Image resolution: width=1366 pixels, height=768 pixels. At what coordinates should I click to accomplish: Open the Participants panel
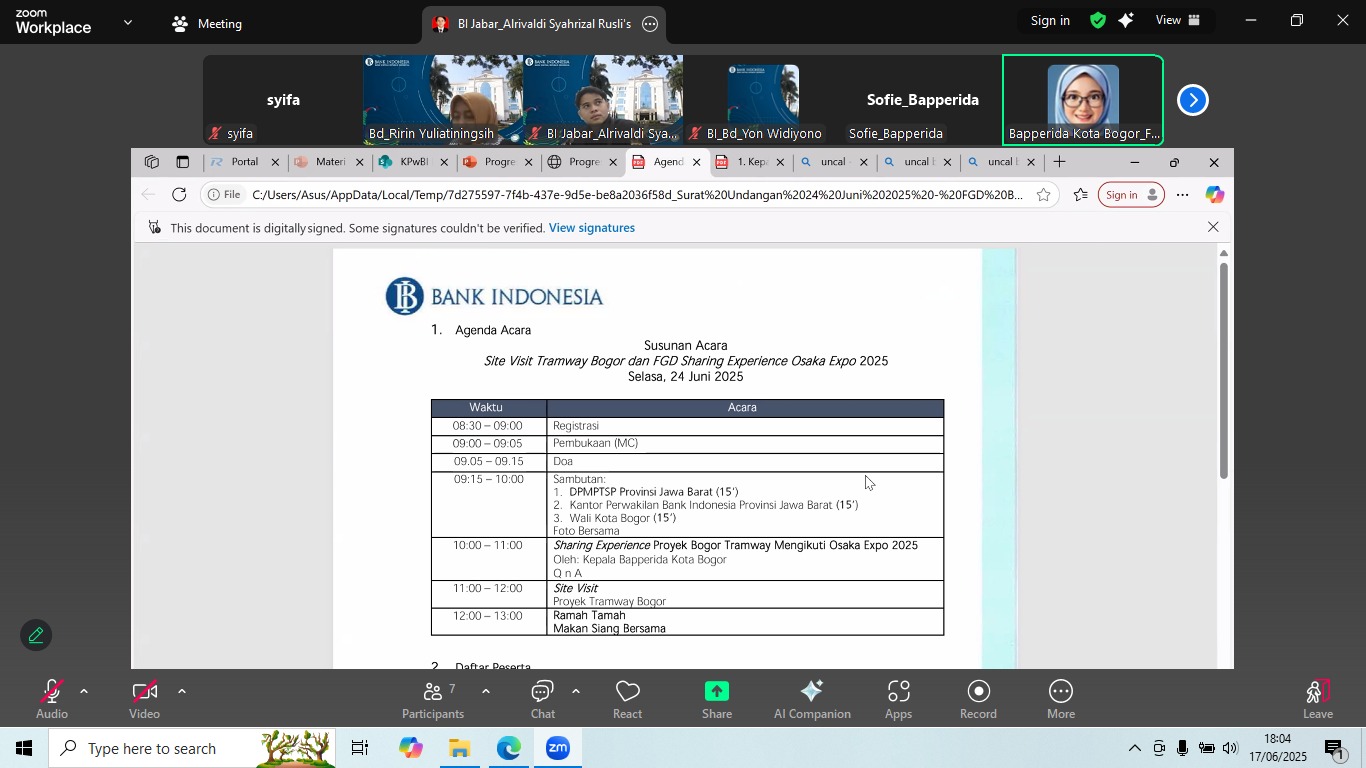(x=433, y=699)
